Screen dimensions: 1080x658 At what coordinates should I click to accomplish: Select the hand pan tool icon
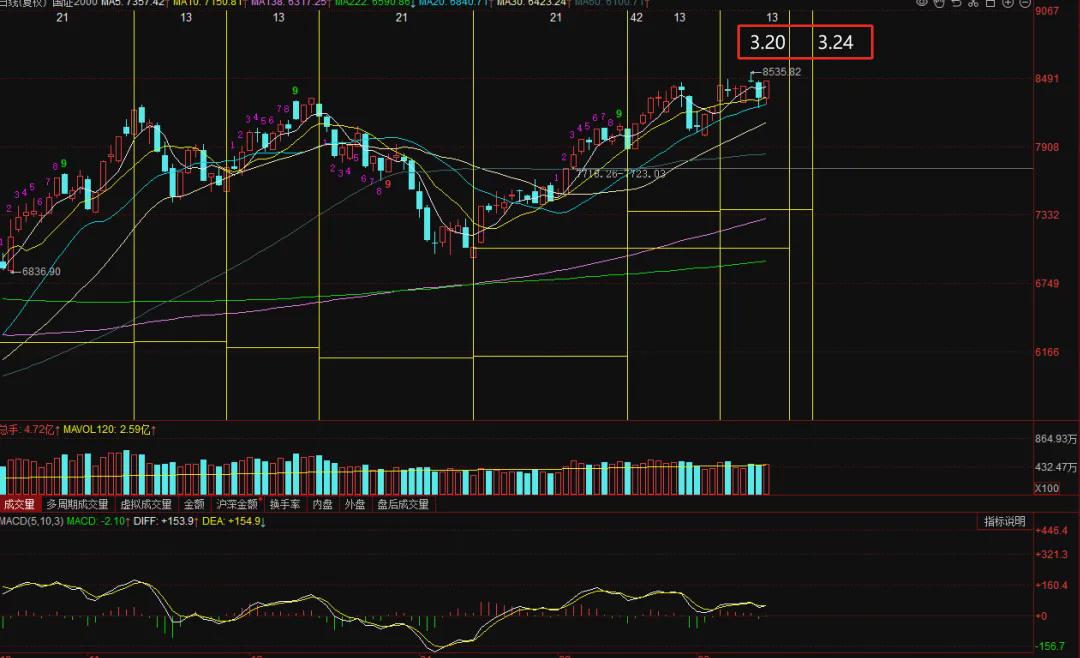point(939,3)
